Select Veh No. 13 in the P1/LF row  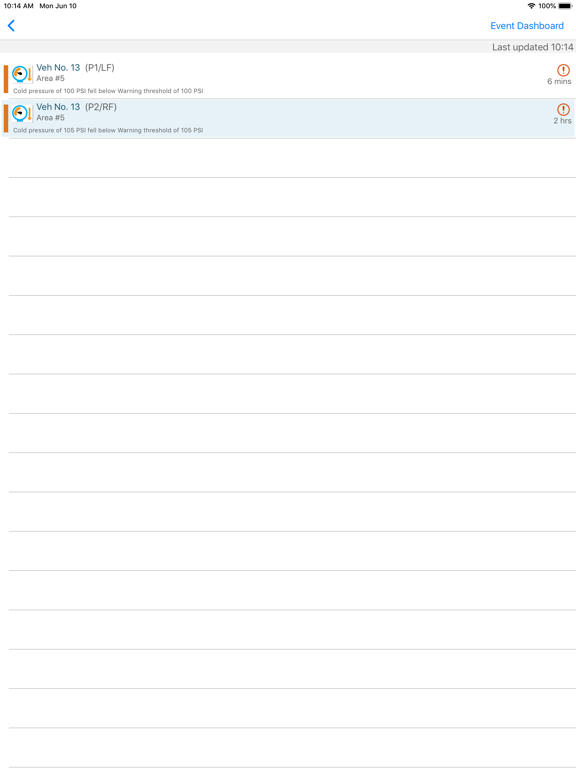(58, 68)
